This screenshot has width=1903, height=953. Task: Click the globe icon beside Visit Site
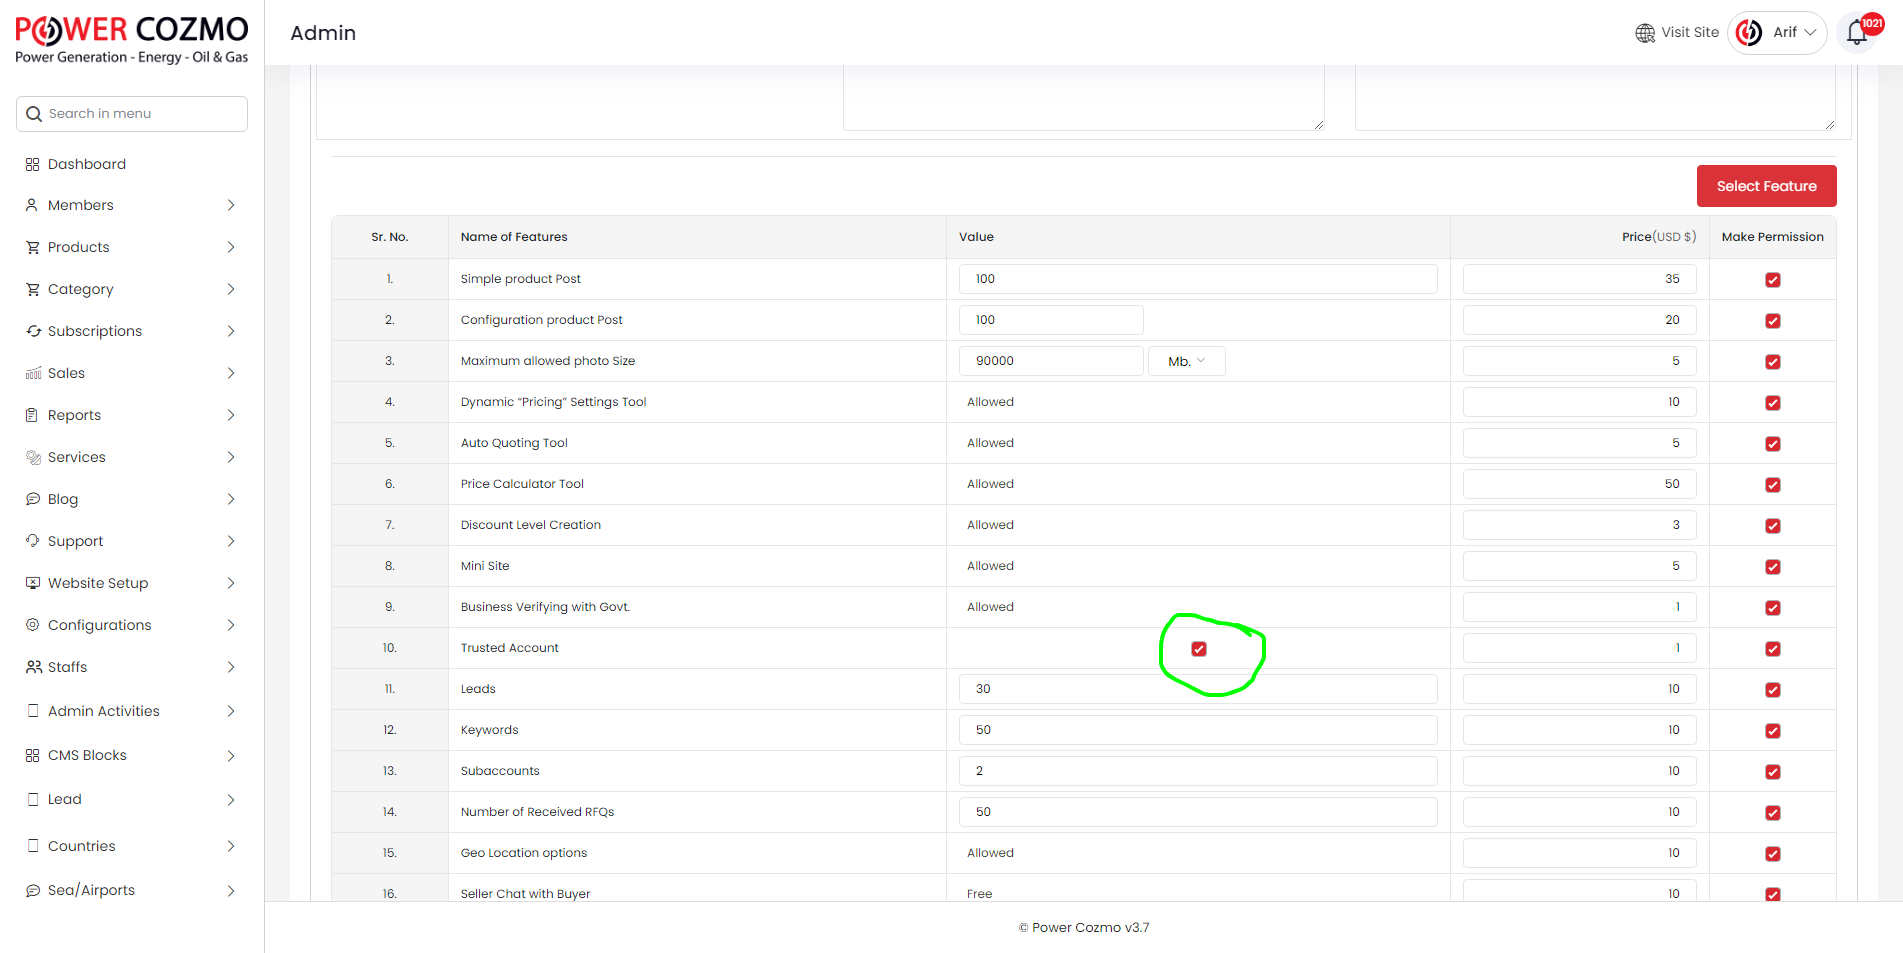[x=1645, y=33]
